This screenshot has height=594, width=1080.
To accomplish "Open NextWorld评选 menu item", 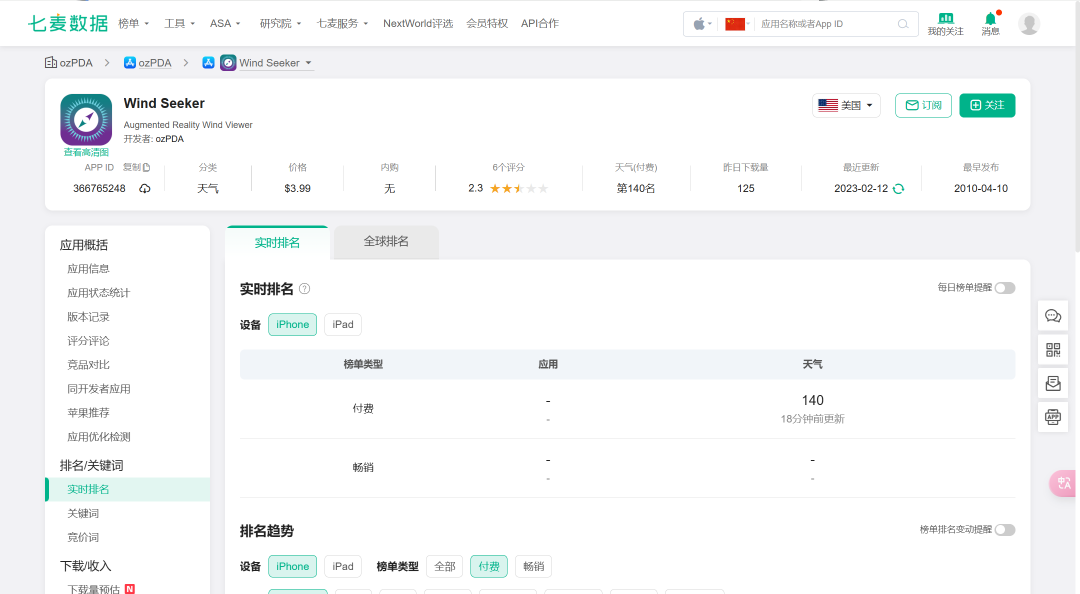I will click(x=418, y=23).
